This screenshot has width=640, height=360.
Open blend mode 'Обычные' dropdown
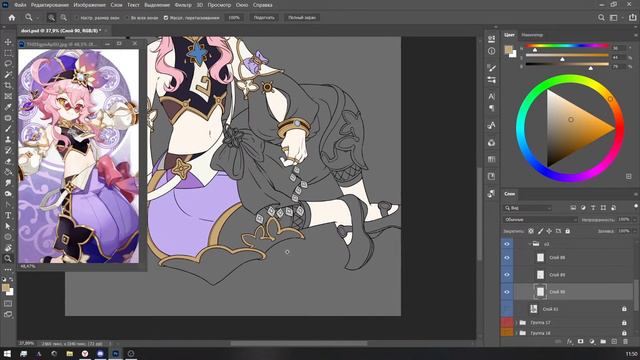(540, 220)
